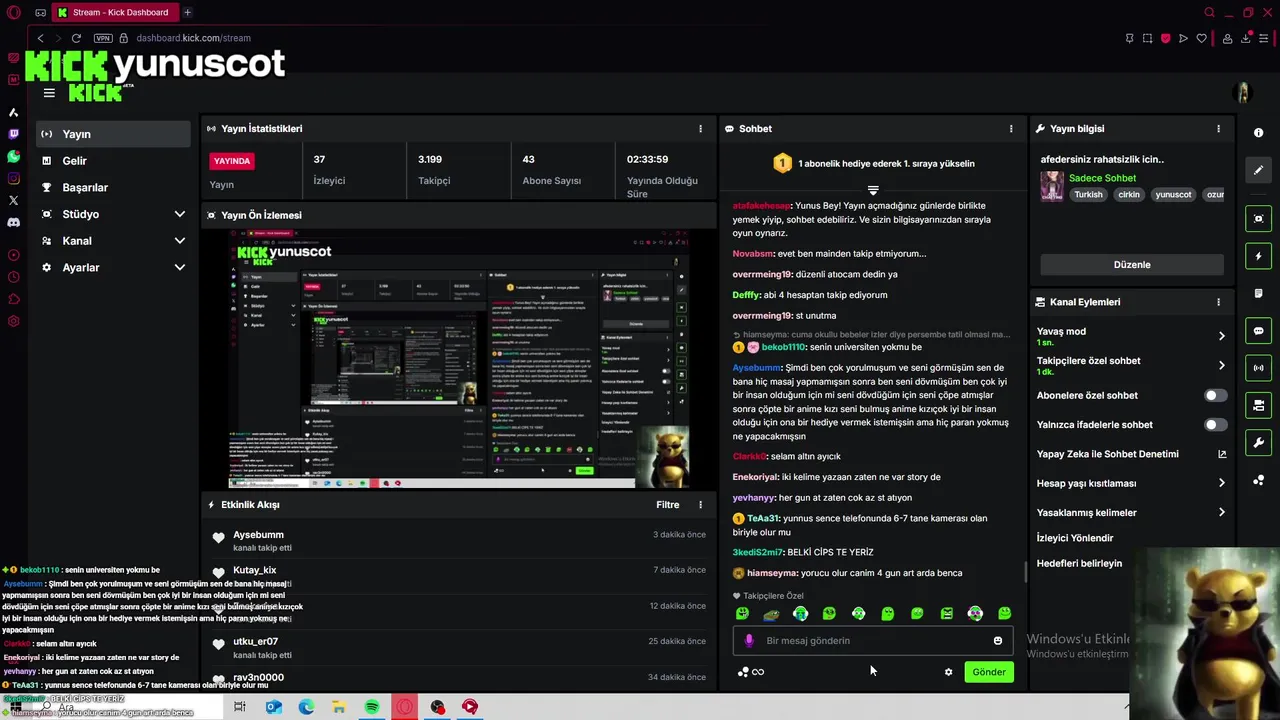
Task: Open the hamburger menu next to the Kick logo
Action: point(49,93)
